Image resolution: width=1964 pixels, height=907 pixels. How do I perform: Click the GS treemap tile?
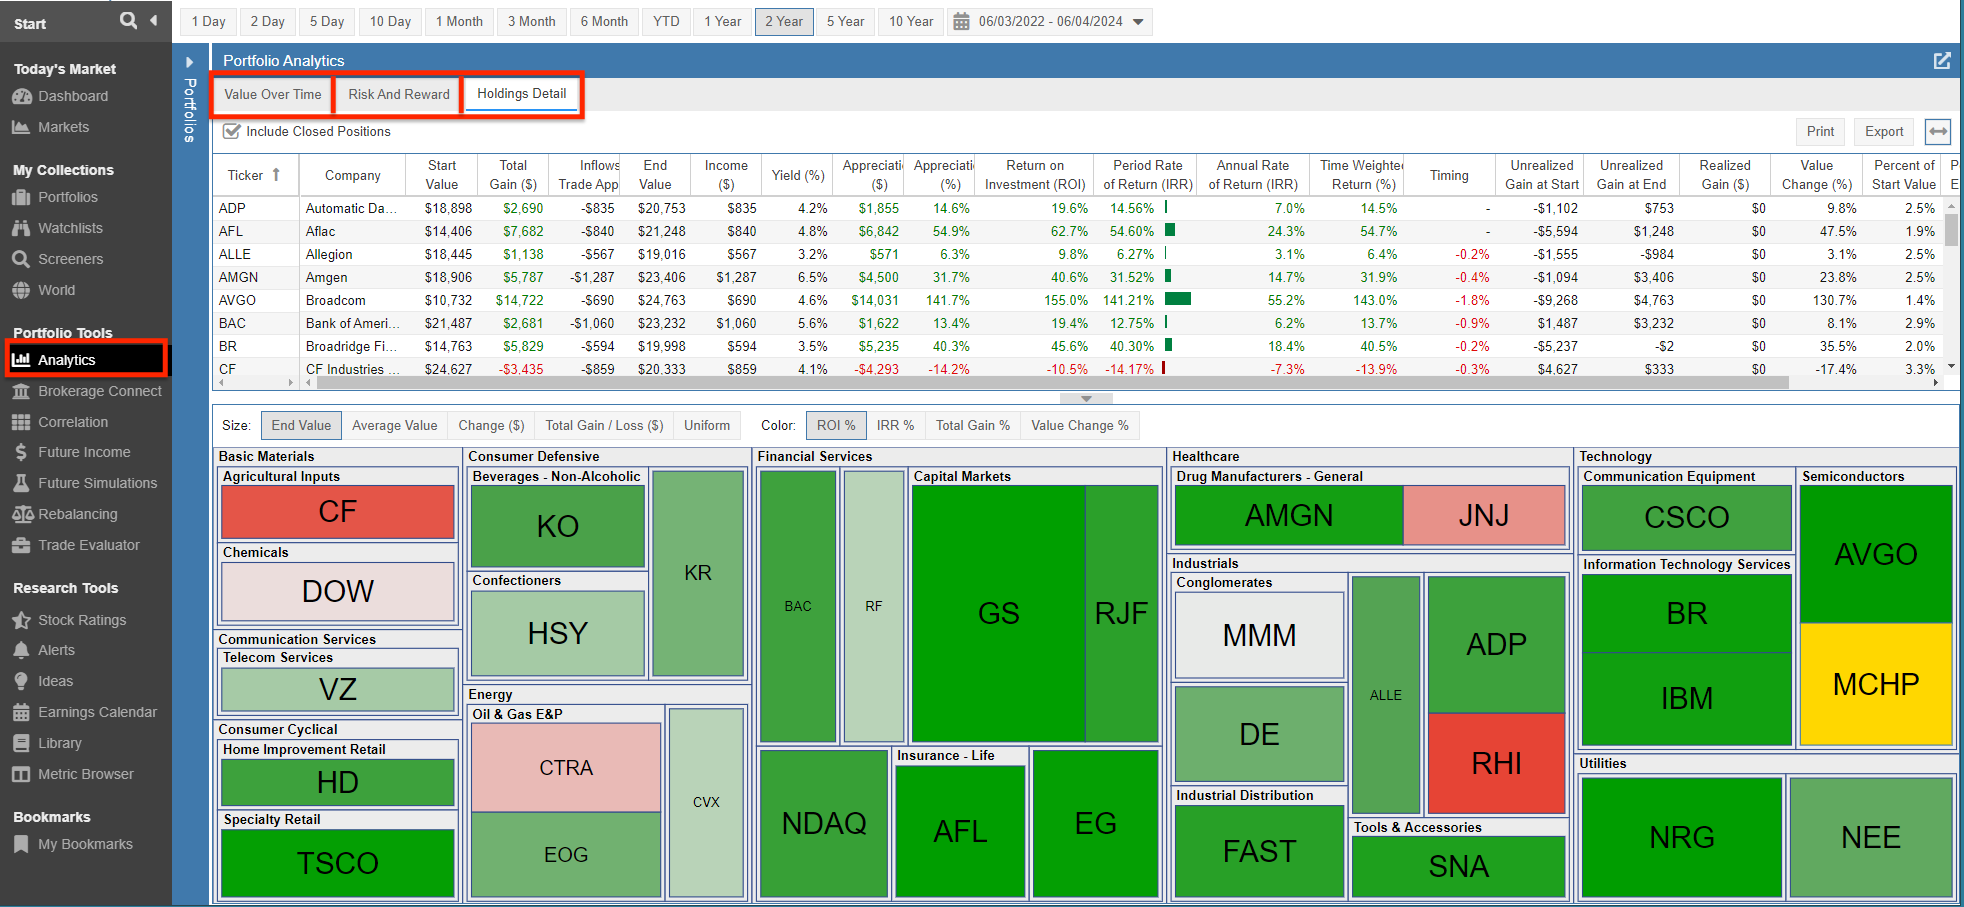tap(998, 613)
